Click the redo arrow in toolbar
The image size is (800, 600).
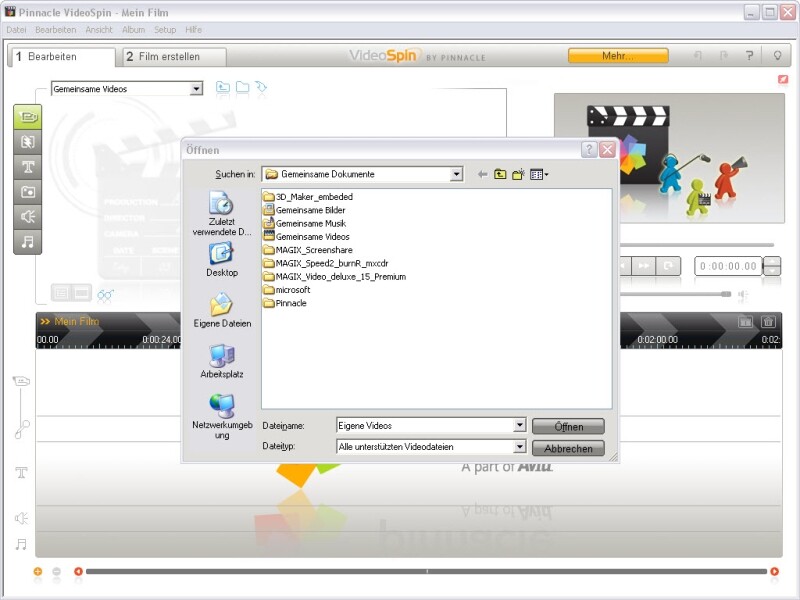723,55
